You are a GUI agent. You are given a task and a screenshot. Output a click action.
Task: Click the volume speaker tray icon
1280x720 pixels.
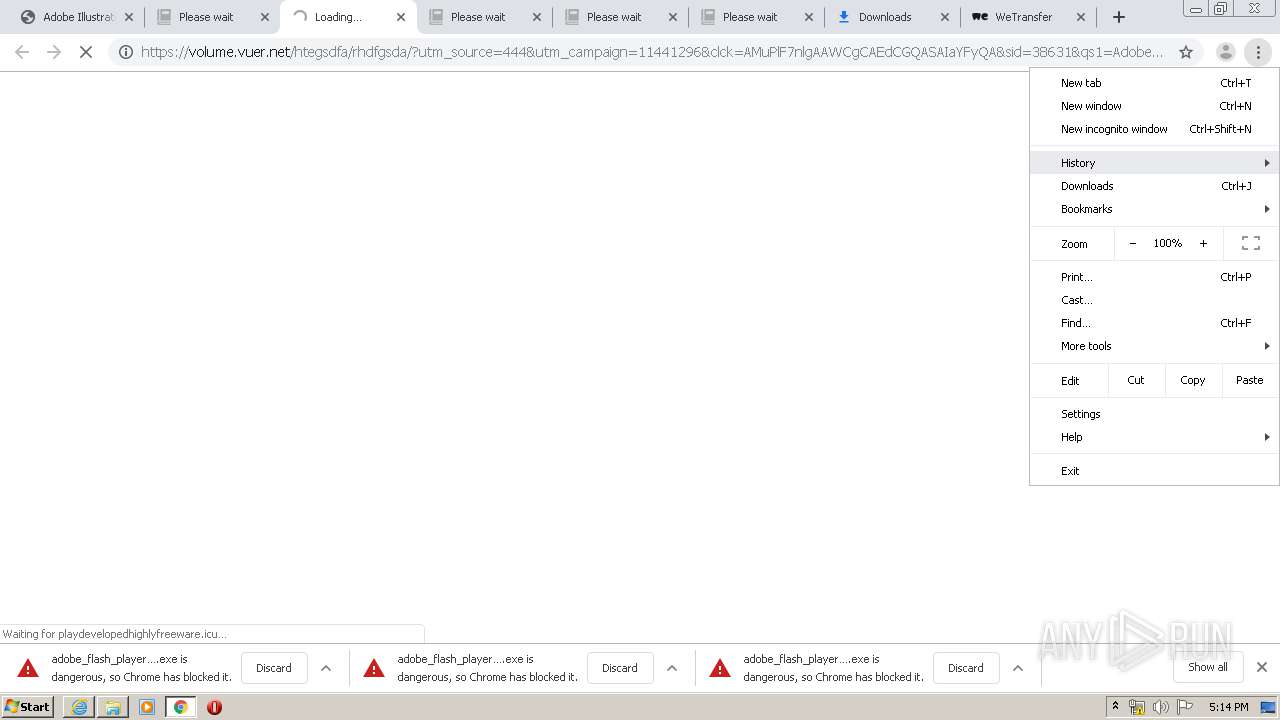1161,707
